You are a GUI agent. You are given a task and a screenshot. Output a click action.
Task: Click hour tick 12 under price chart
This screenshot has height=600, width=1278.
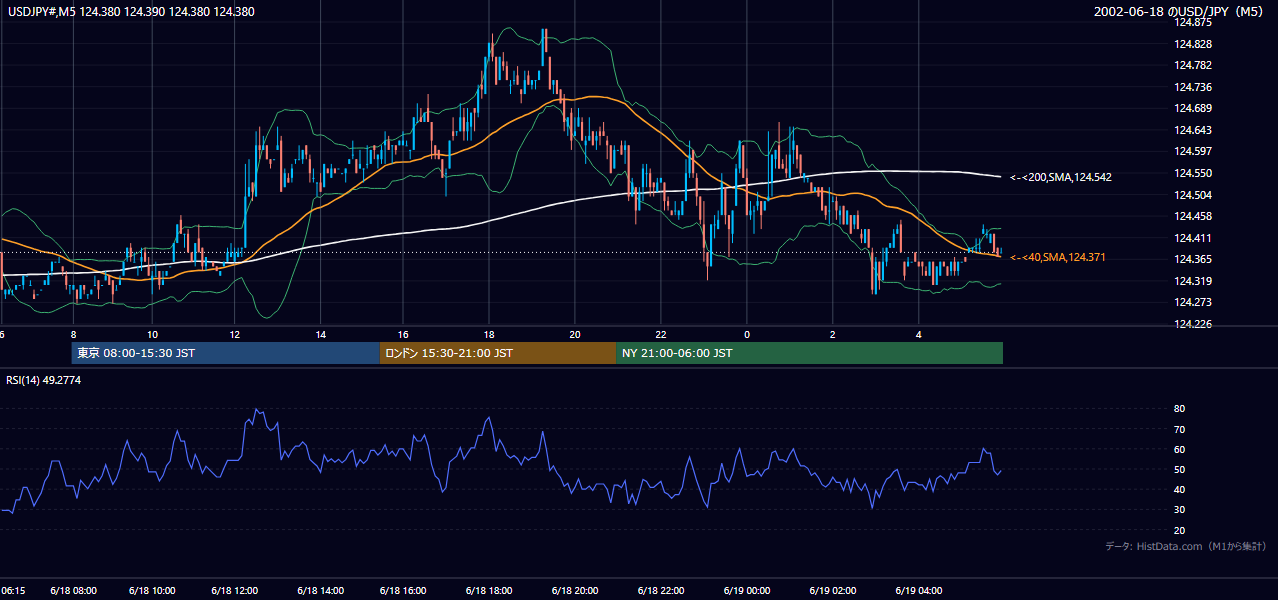[x=235, y=334]
